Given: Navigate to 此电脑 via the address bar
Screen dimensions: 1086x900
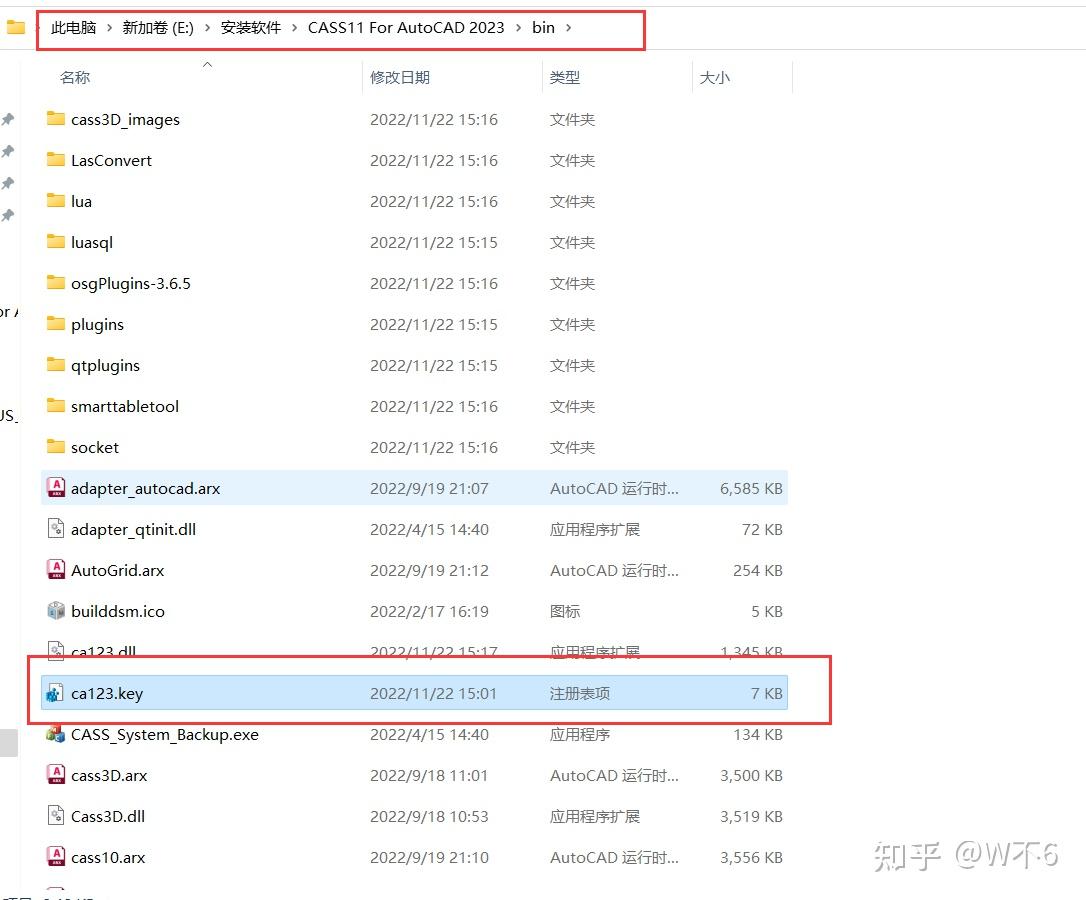Looking at the screenshot, I should click(x=72, y=28).
